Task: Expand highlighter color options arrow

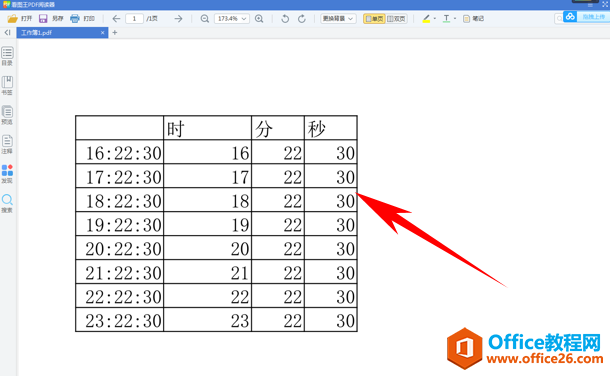Action: click(435, 18)
